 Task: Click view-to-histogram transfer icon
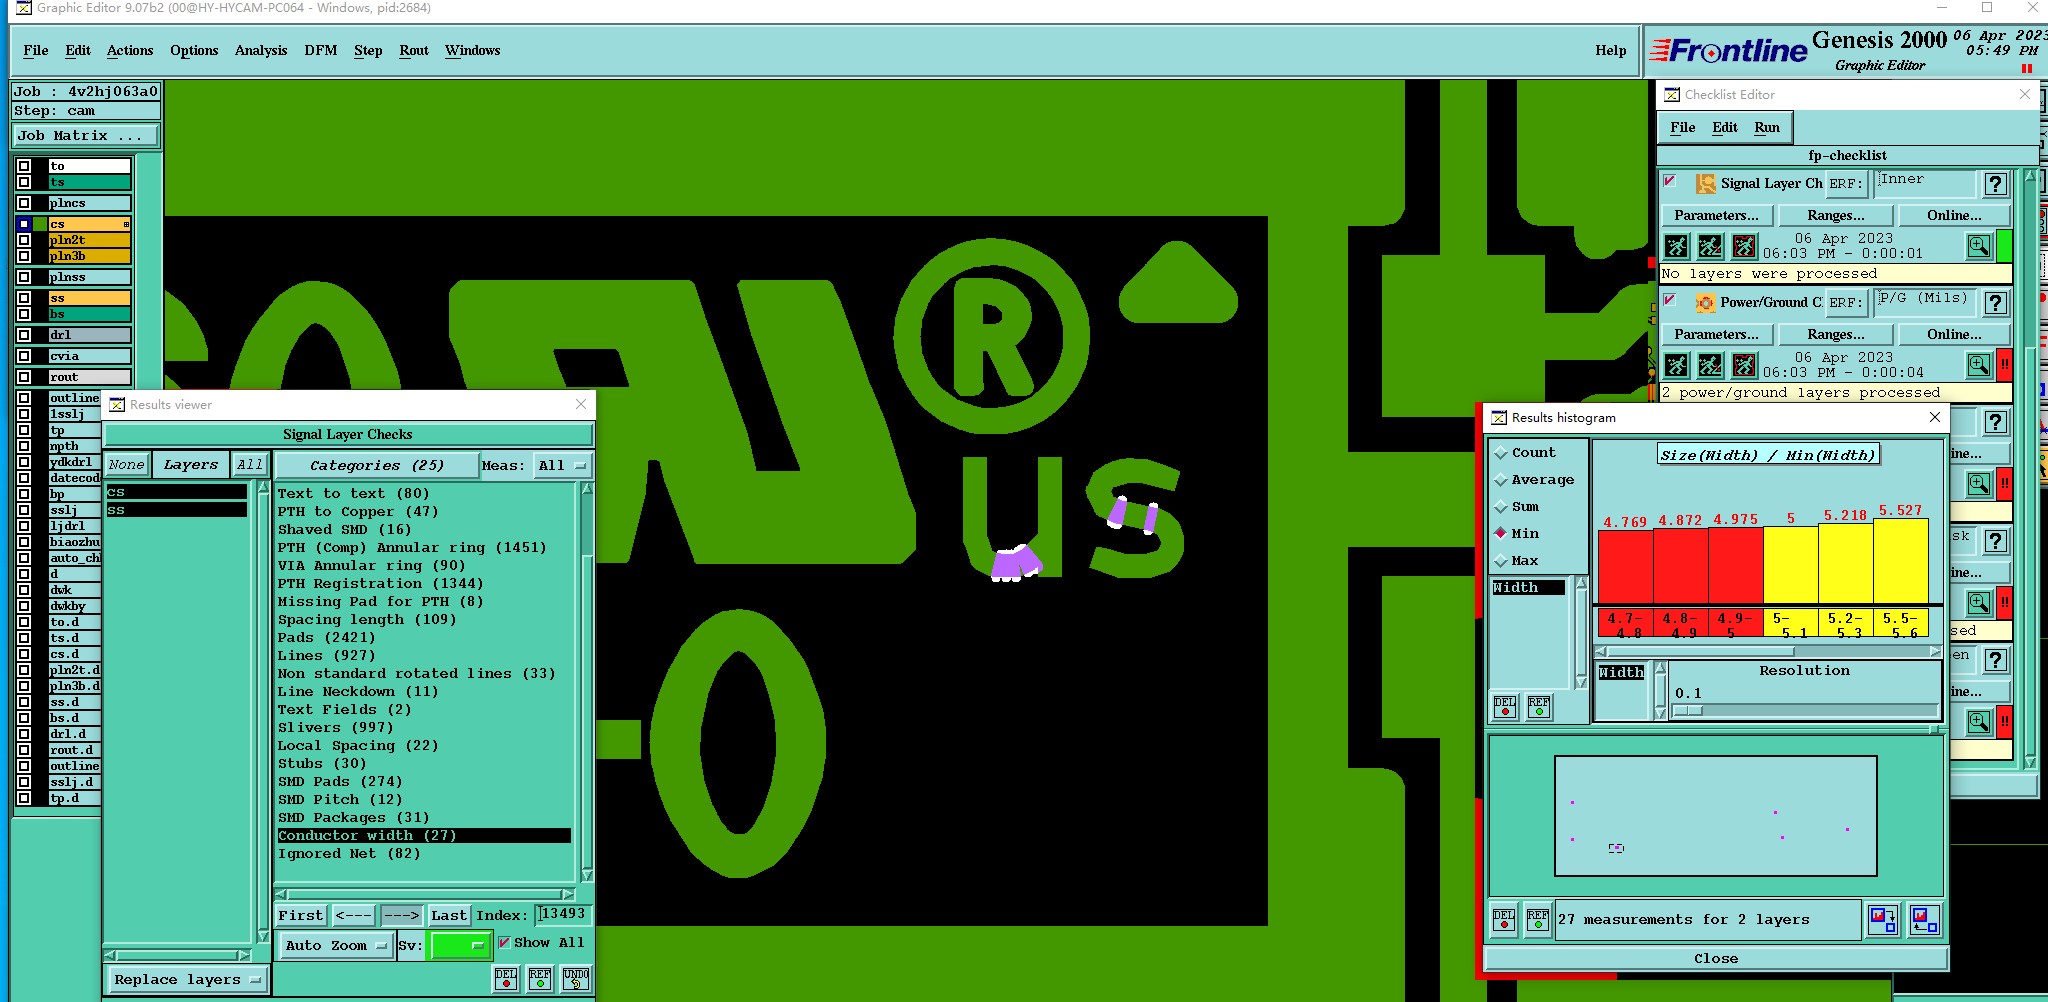[x=1925, y=919]
